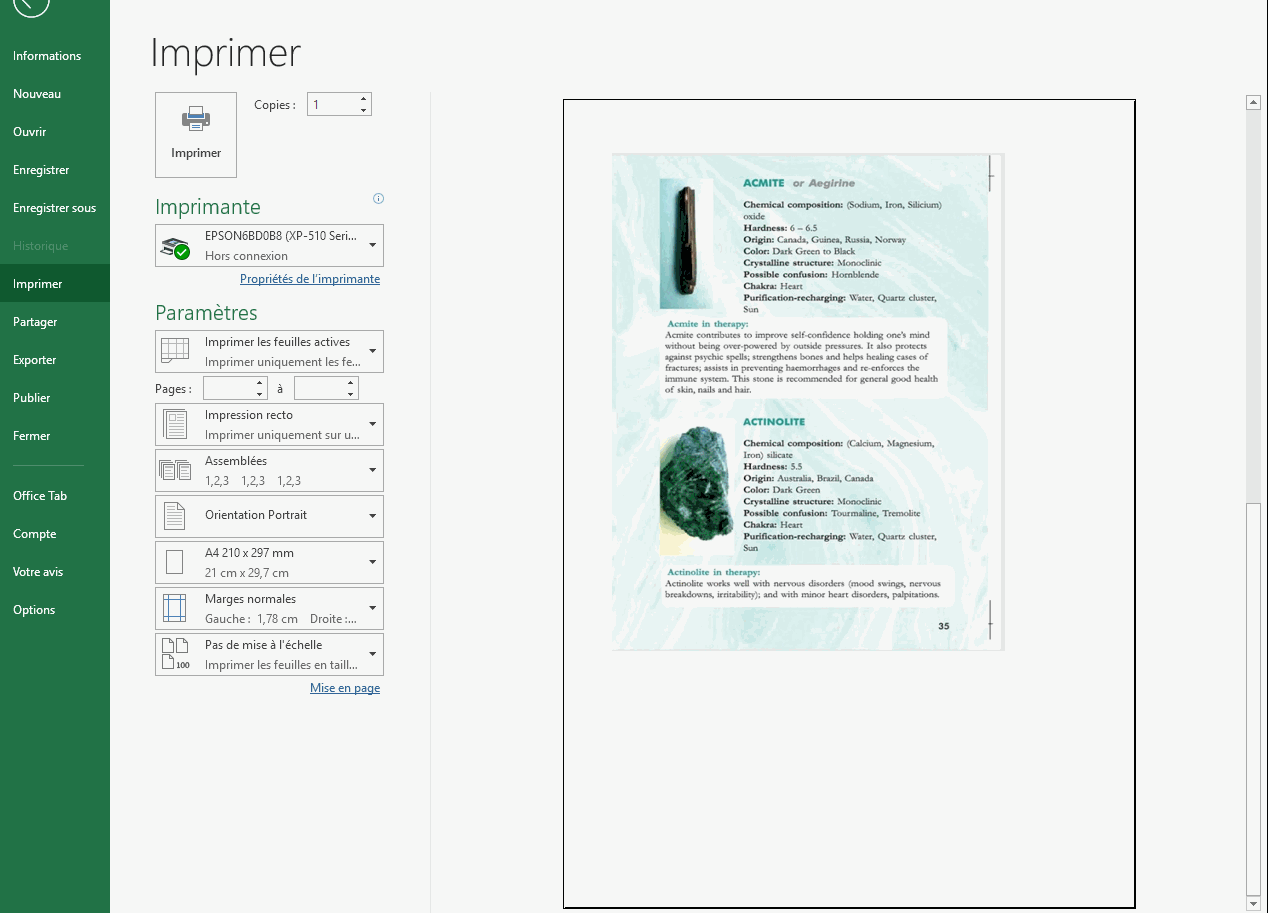Open the Orientation Portrait dropdown
The image size is (1268, 913).
[x=269, y=516]
